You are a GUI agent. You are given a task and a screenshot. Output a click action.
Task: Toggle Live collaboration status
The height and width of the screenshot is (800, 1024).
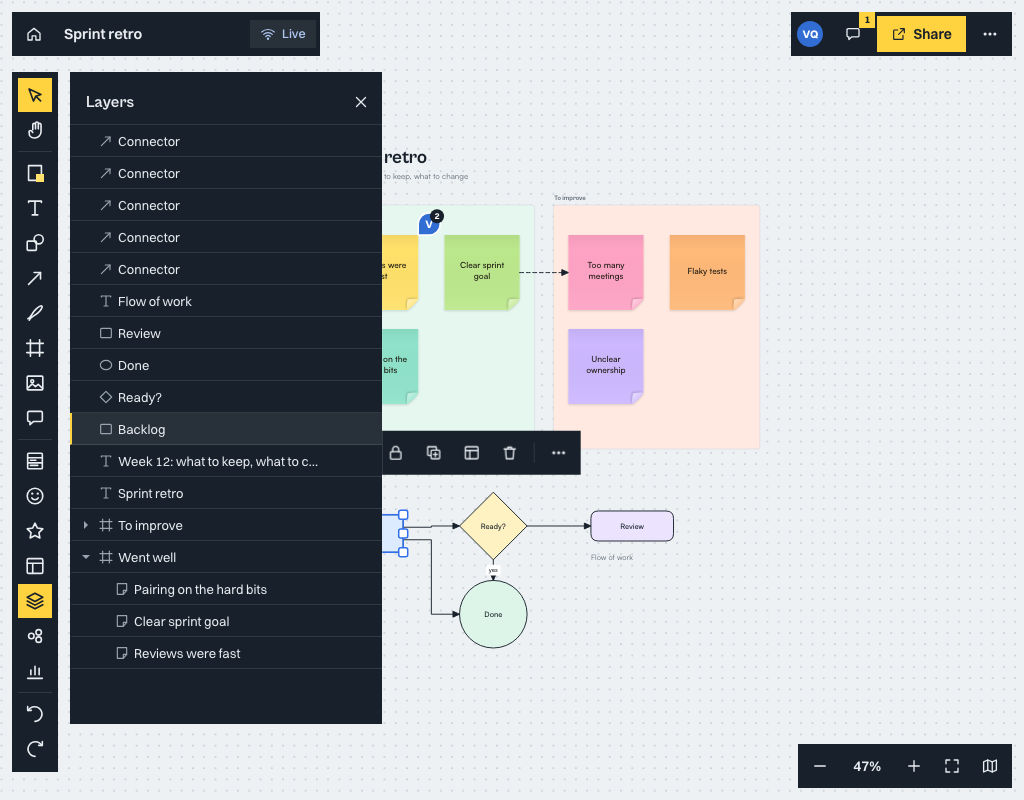coord(283,34)
